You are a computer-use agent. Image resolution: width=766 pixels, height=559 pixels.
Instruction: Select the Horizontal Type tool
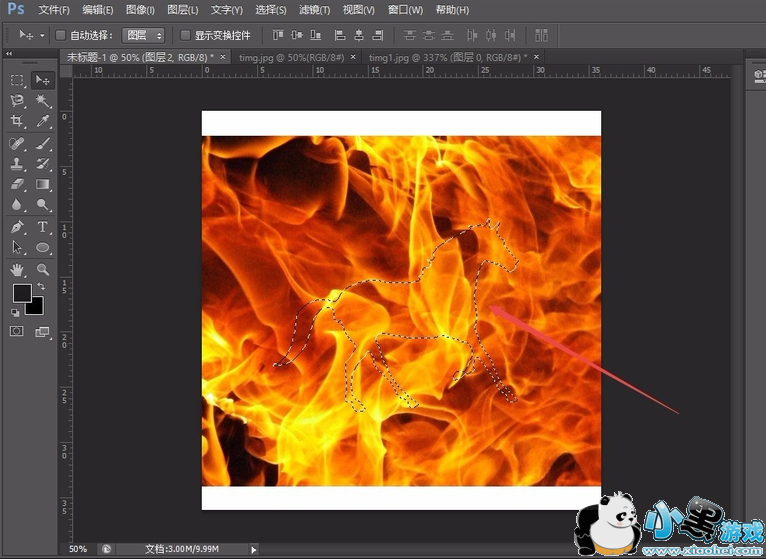click(43, 227)
